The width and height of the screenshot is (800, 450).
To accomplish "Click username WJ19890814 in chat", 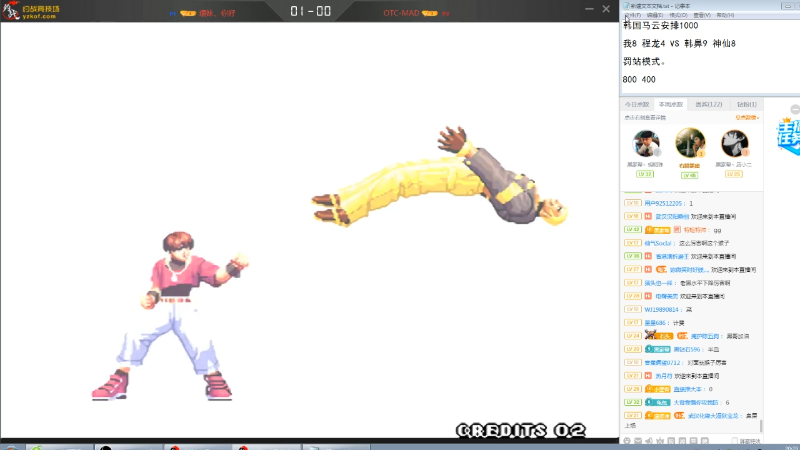I will 662,309.
